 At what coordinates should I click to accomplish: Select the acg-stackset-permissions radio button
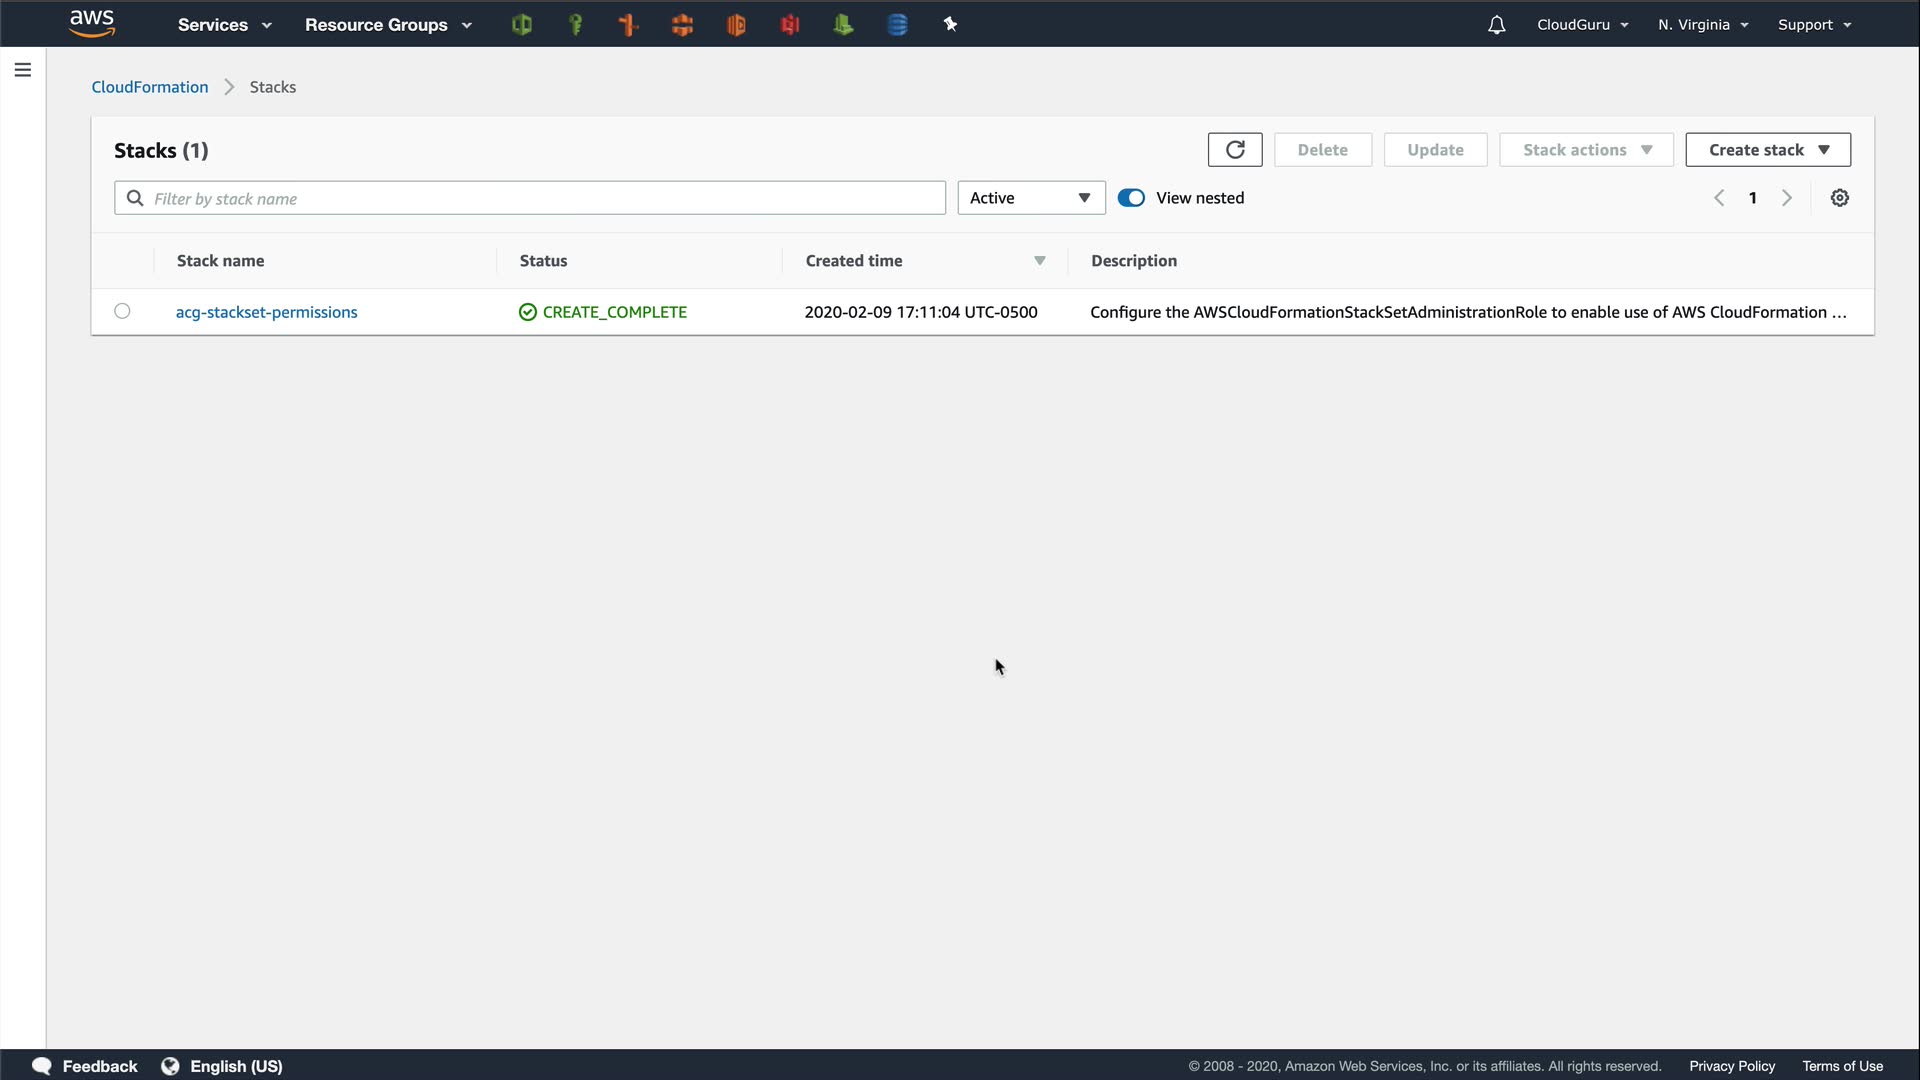tap(122, 311)
